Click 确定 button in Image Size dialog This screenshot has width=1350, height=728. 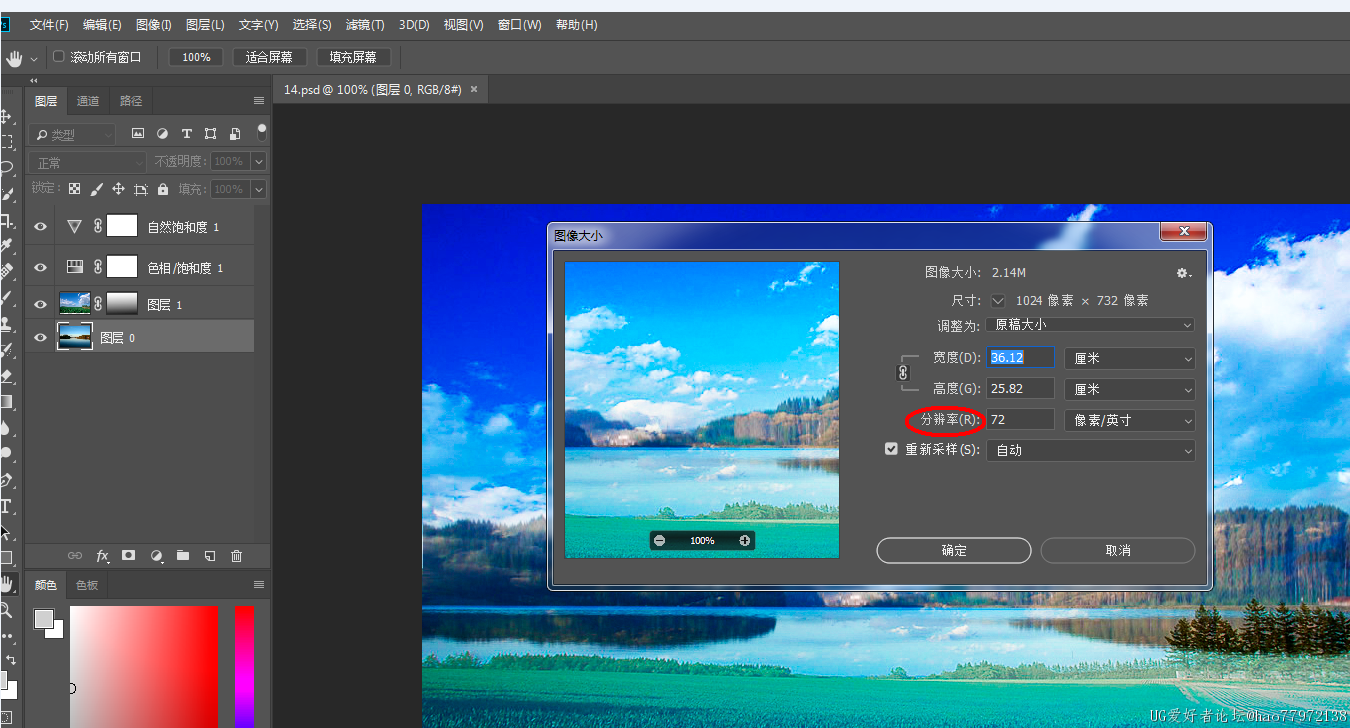954,550
